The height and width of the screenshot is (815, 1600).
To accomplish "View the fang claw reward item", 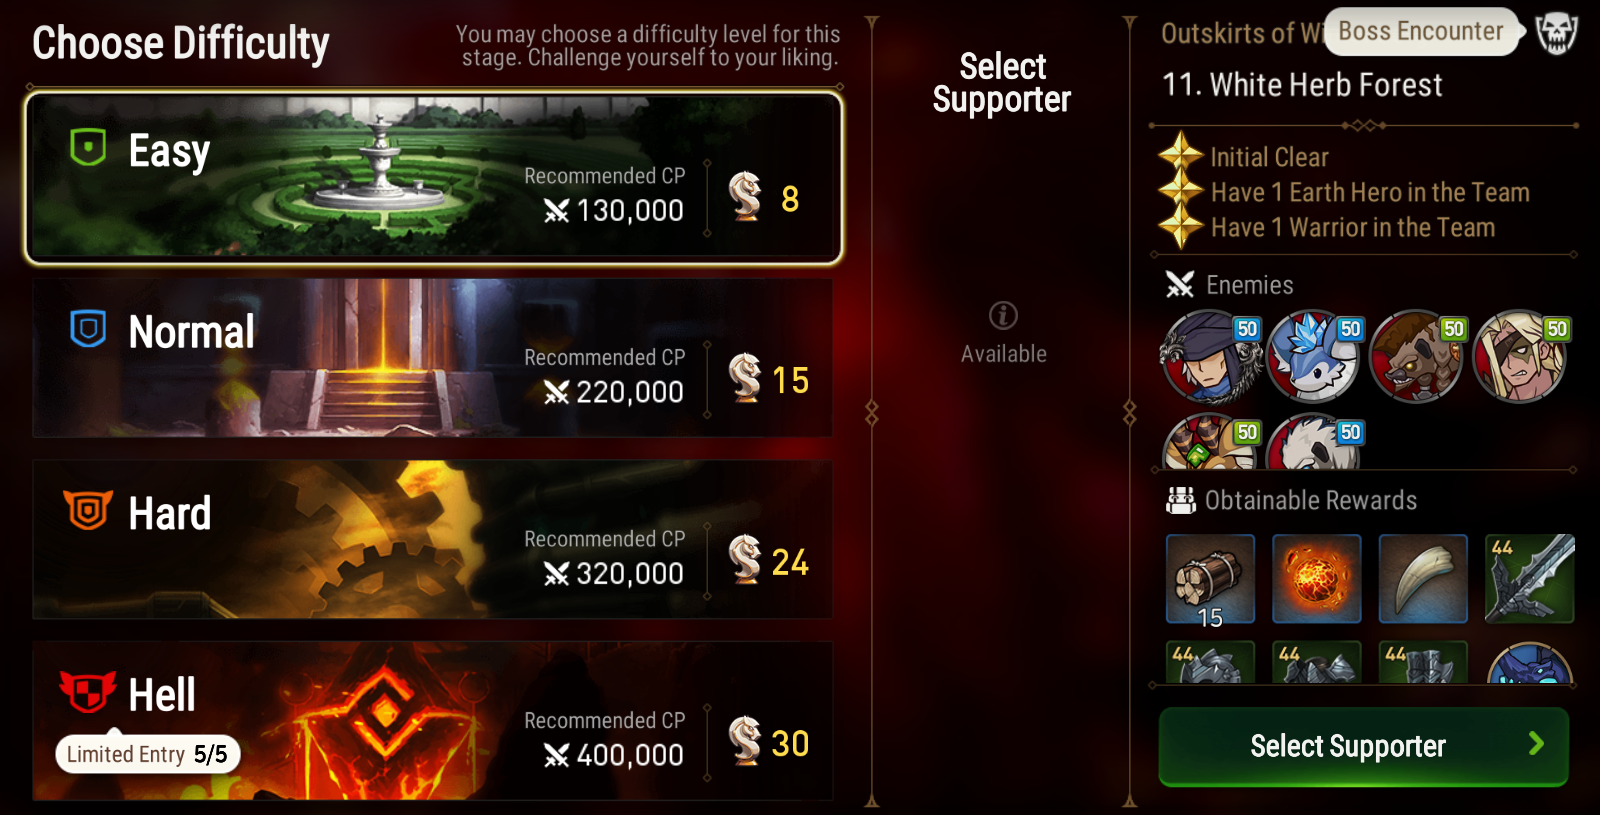I will (x=1423, y=579).
